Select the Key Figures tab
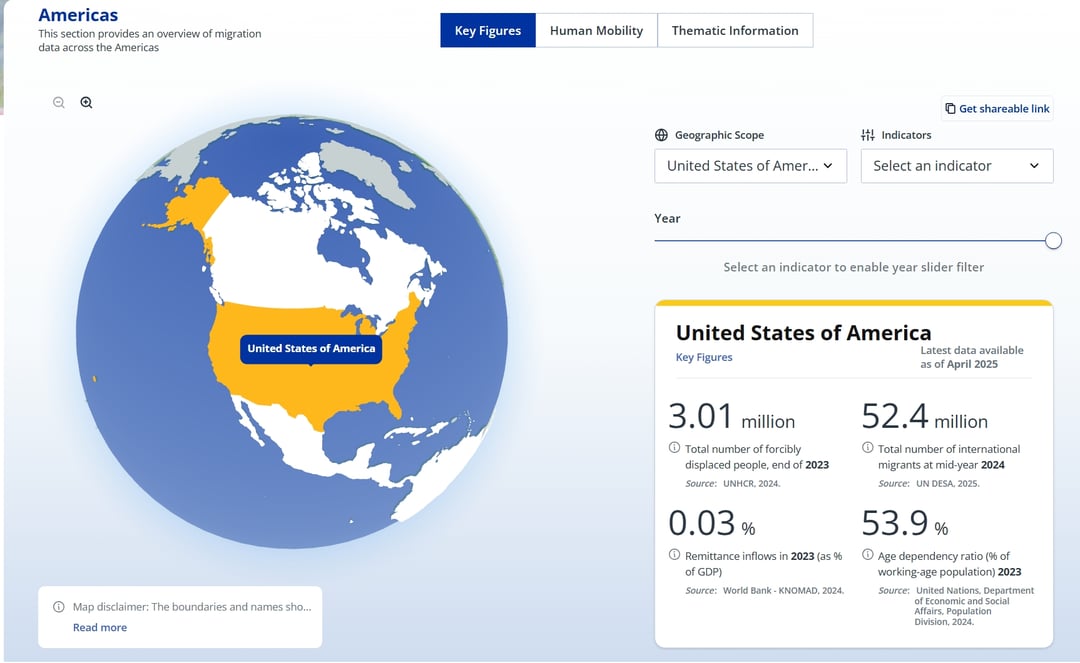The image size is (1080, 663). coord(487,30)
